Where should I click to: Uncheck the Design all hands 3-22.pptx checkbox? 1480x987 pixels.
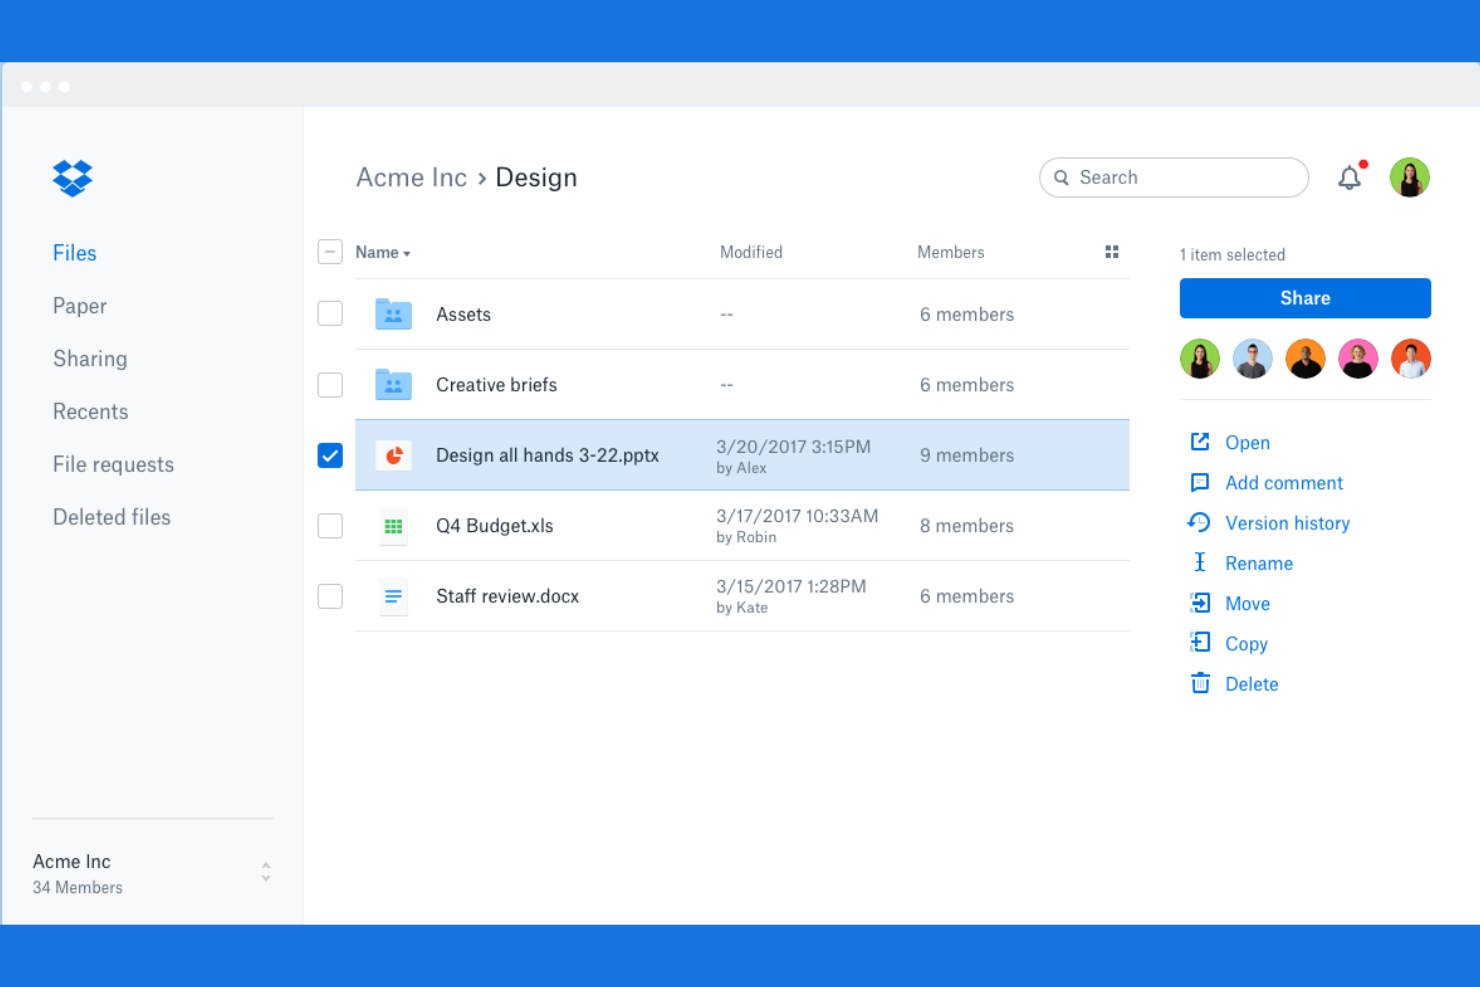pyautogui.click(x=330, y=455)
